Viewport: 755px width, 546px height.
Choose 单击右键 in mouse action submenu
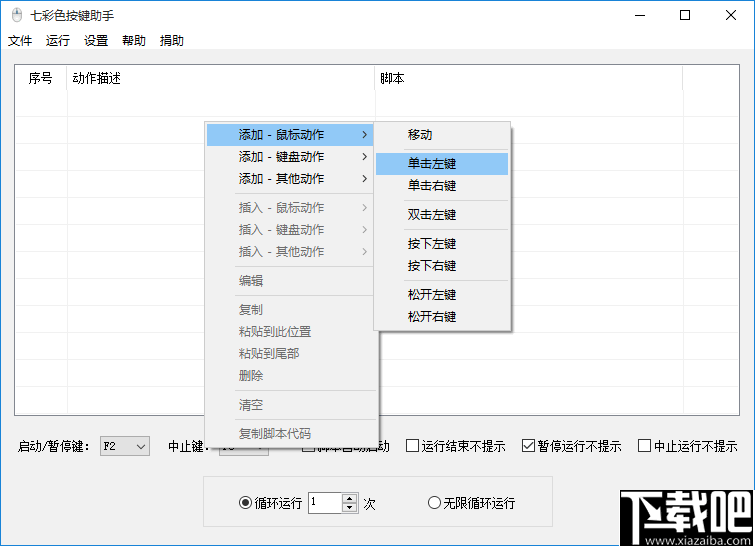442,186
